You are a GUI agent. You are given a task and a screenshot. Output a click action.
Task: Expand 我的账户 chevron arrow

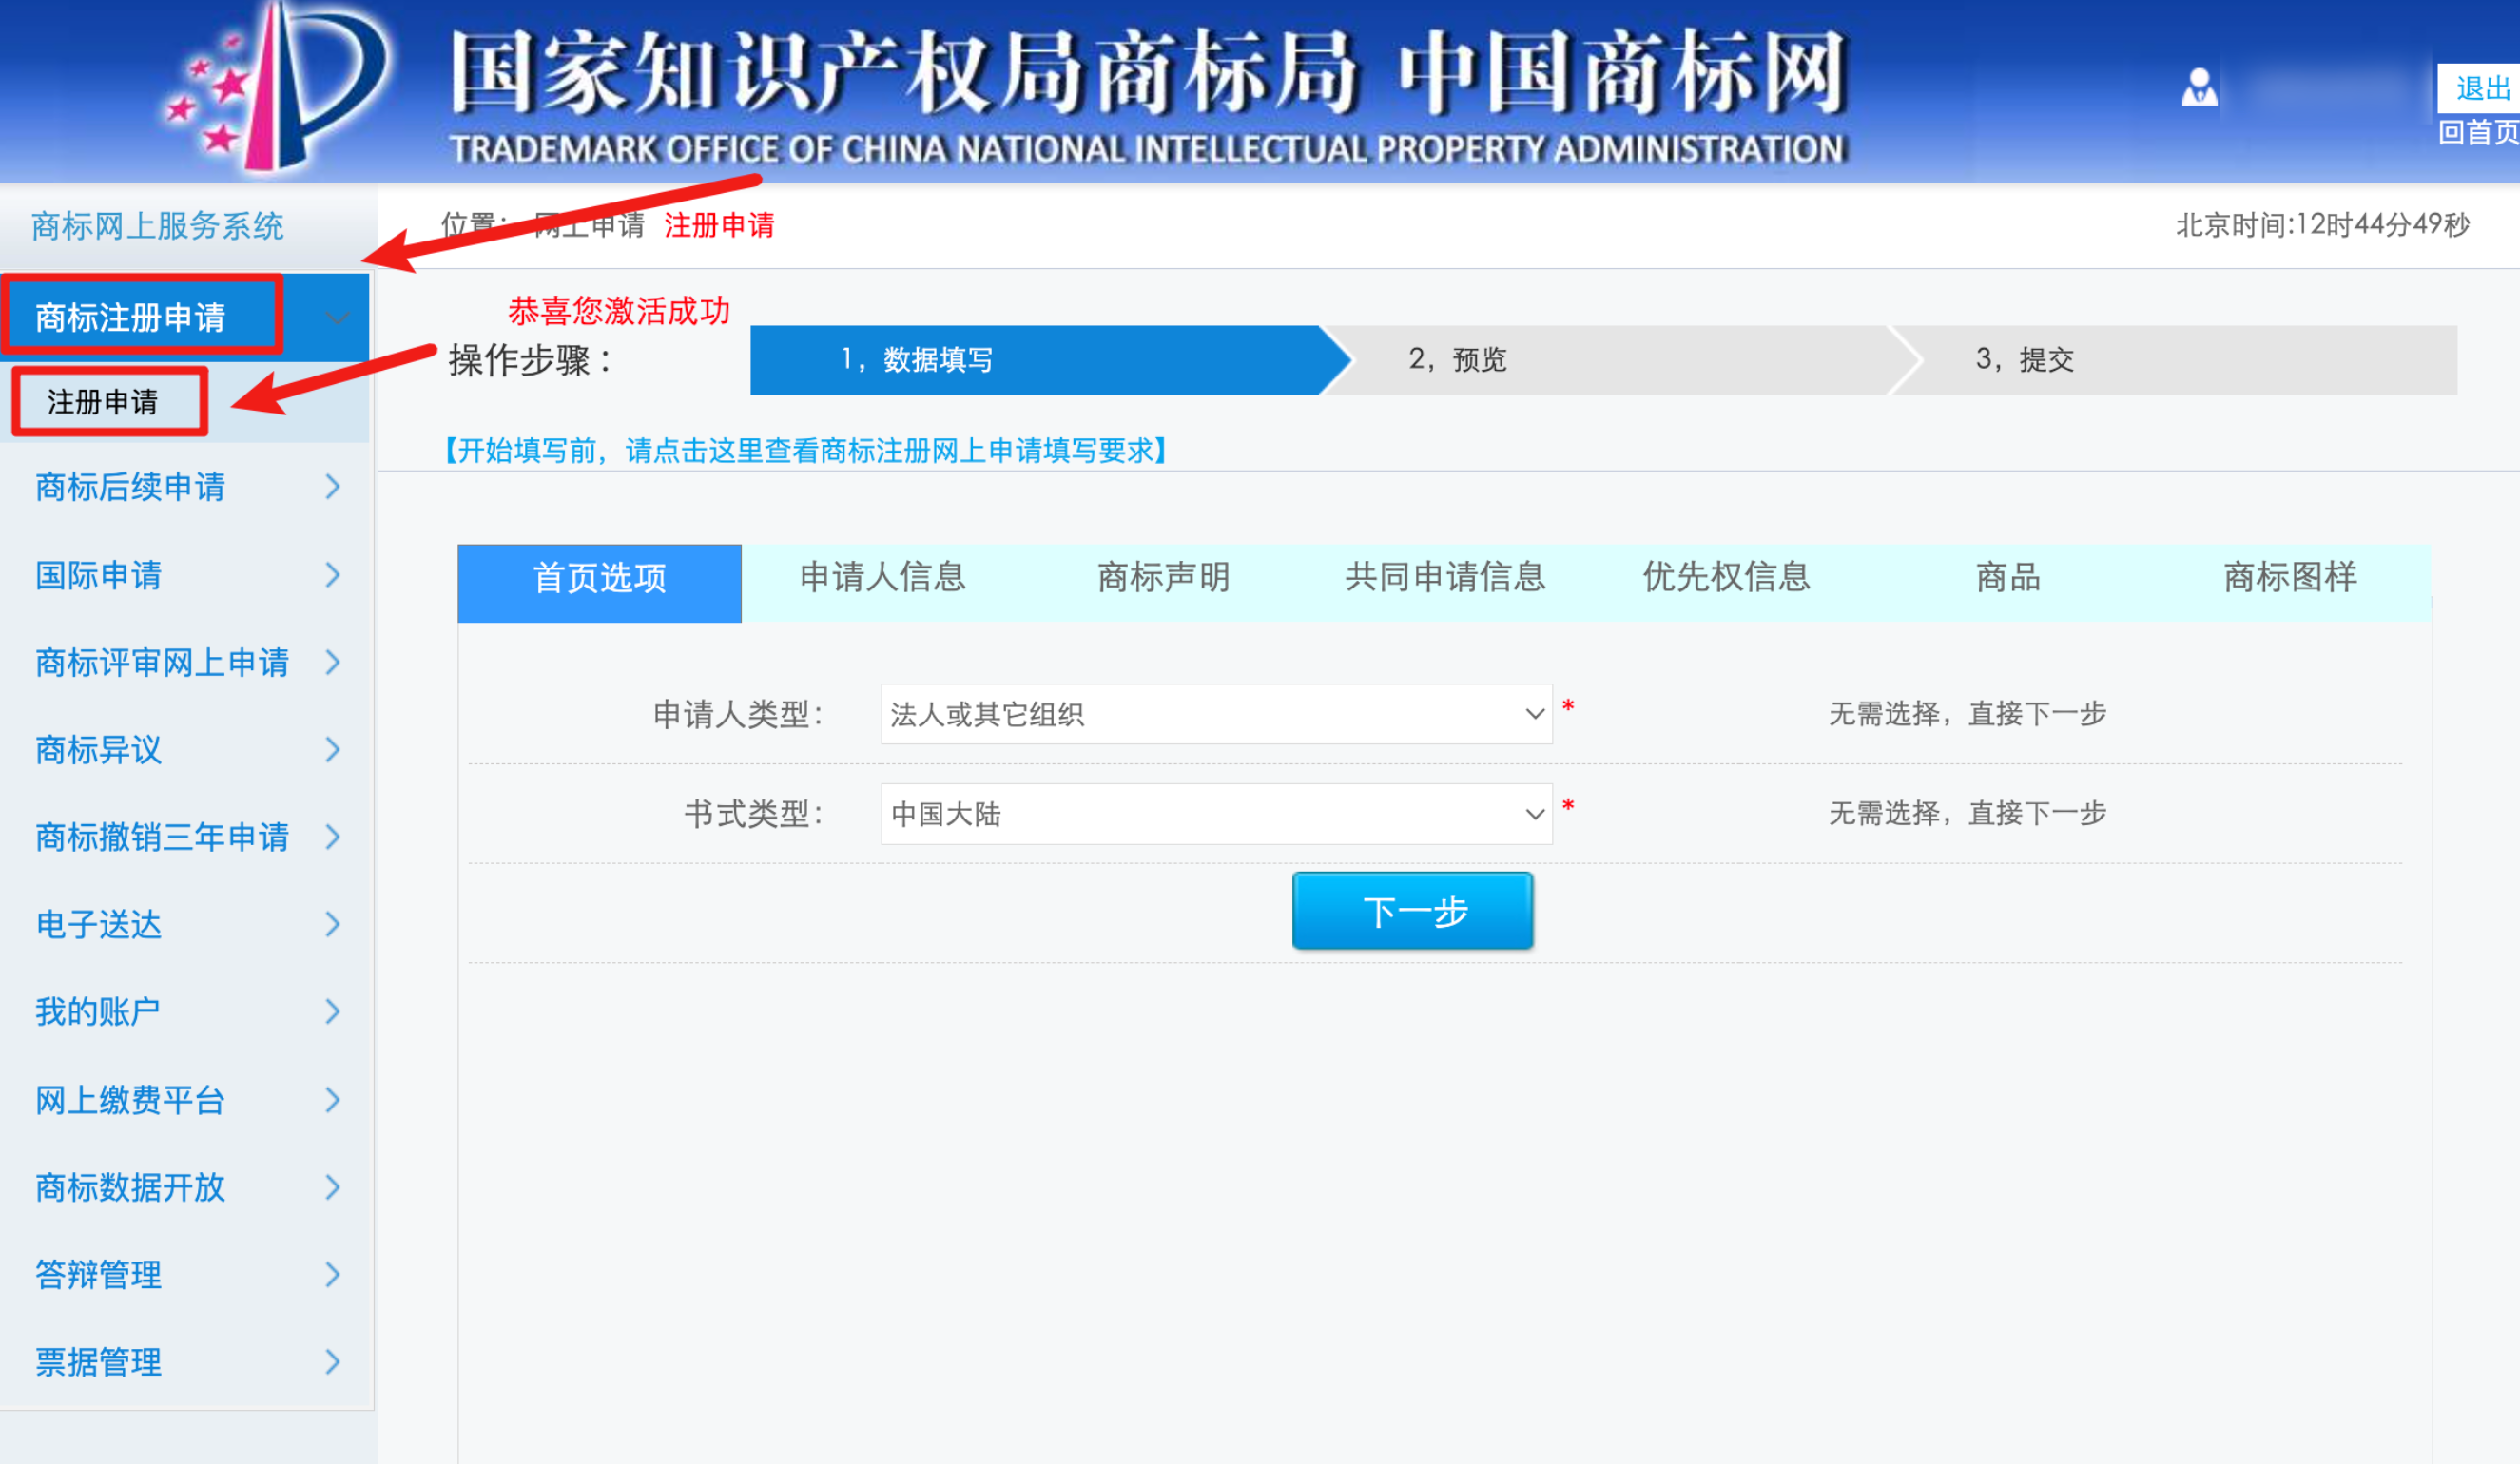coord(333,1011)
